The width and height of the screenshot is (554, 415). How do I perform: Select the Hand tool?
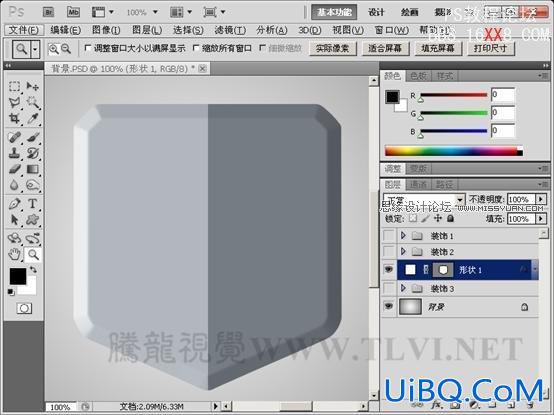click(x=14, y=254)
